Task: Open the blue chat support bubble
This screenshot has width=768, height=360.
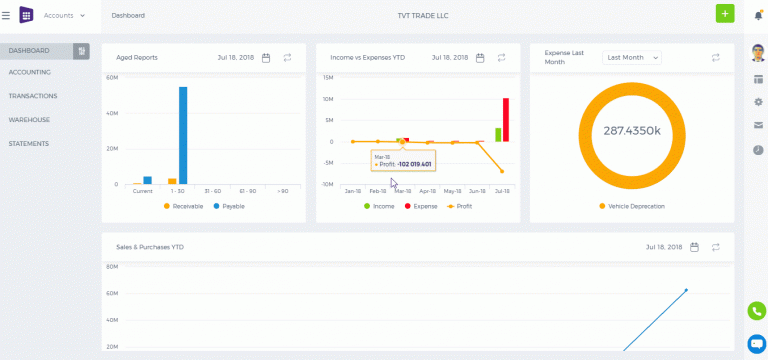Action: pos(757,343)
